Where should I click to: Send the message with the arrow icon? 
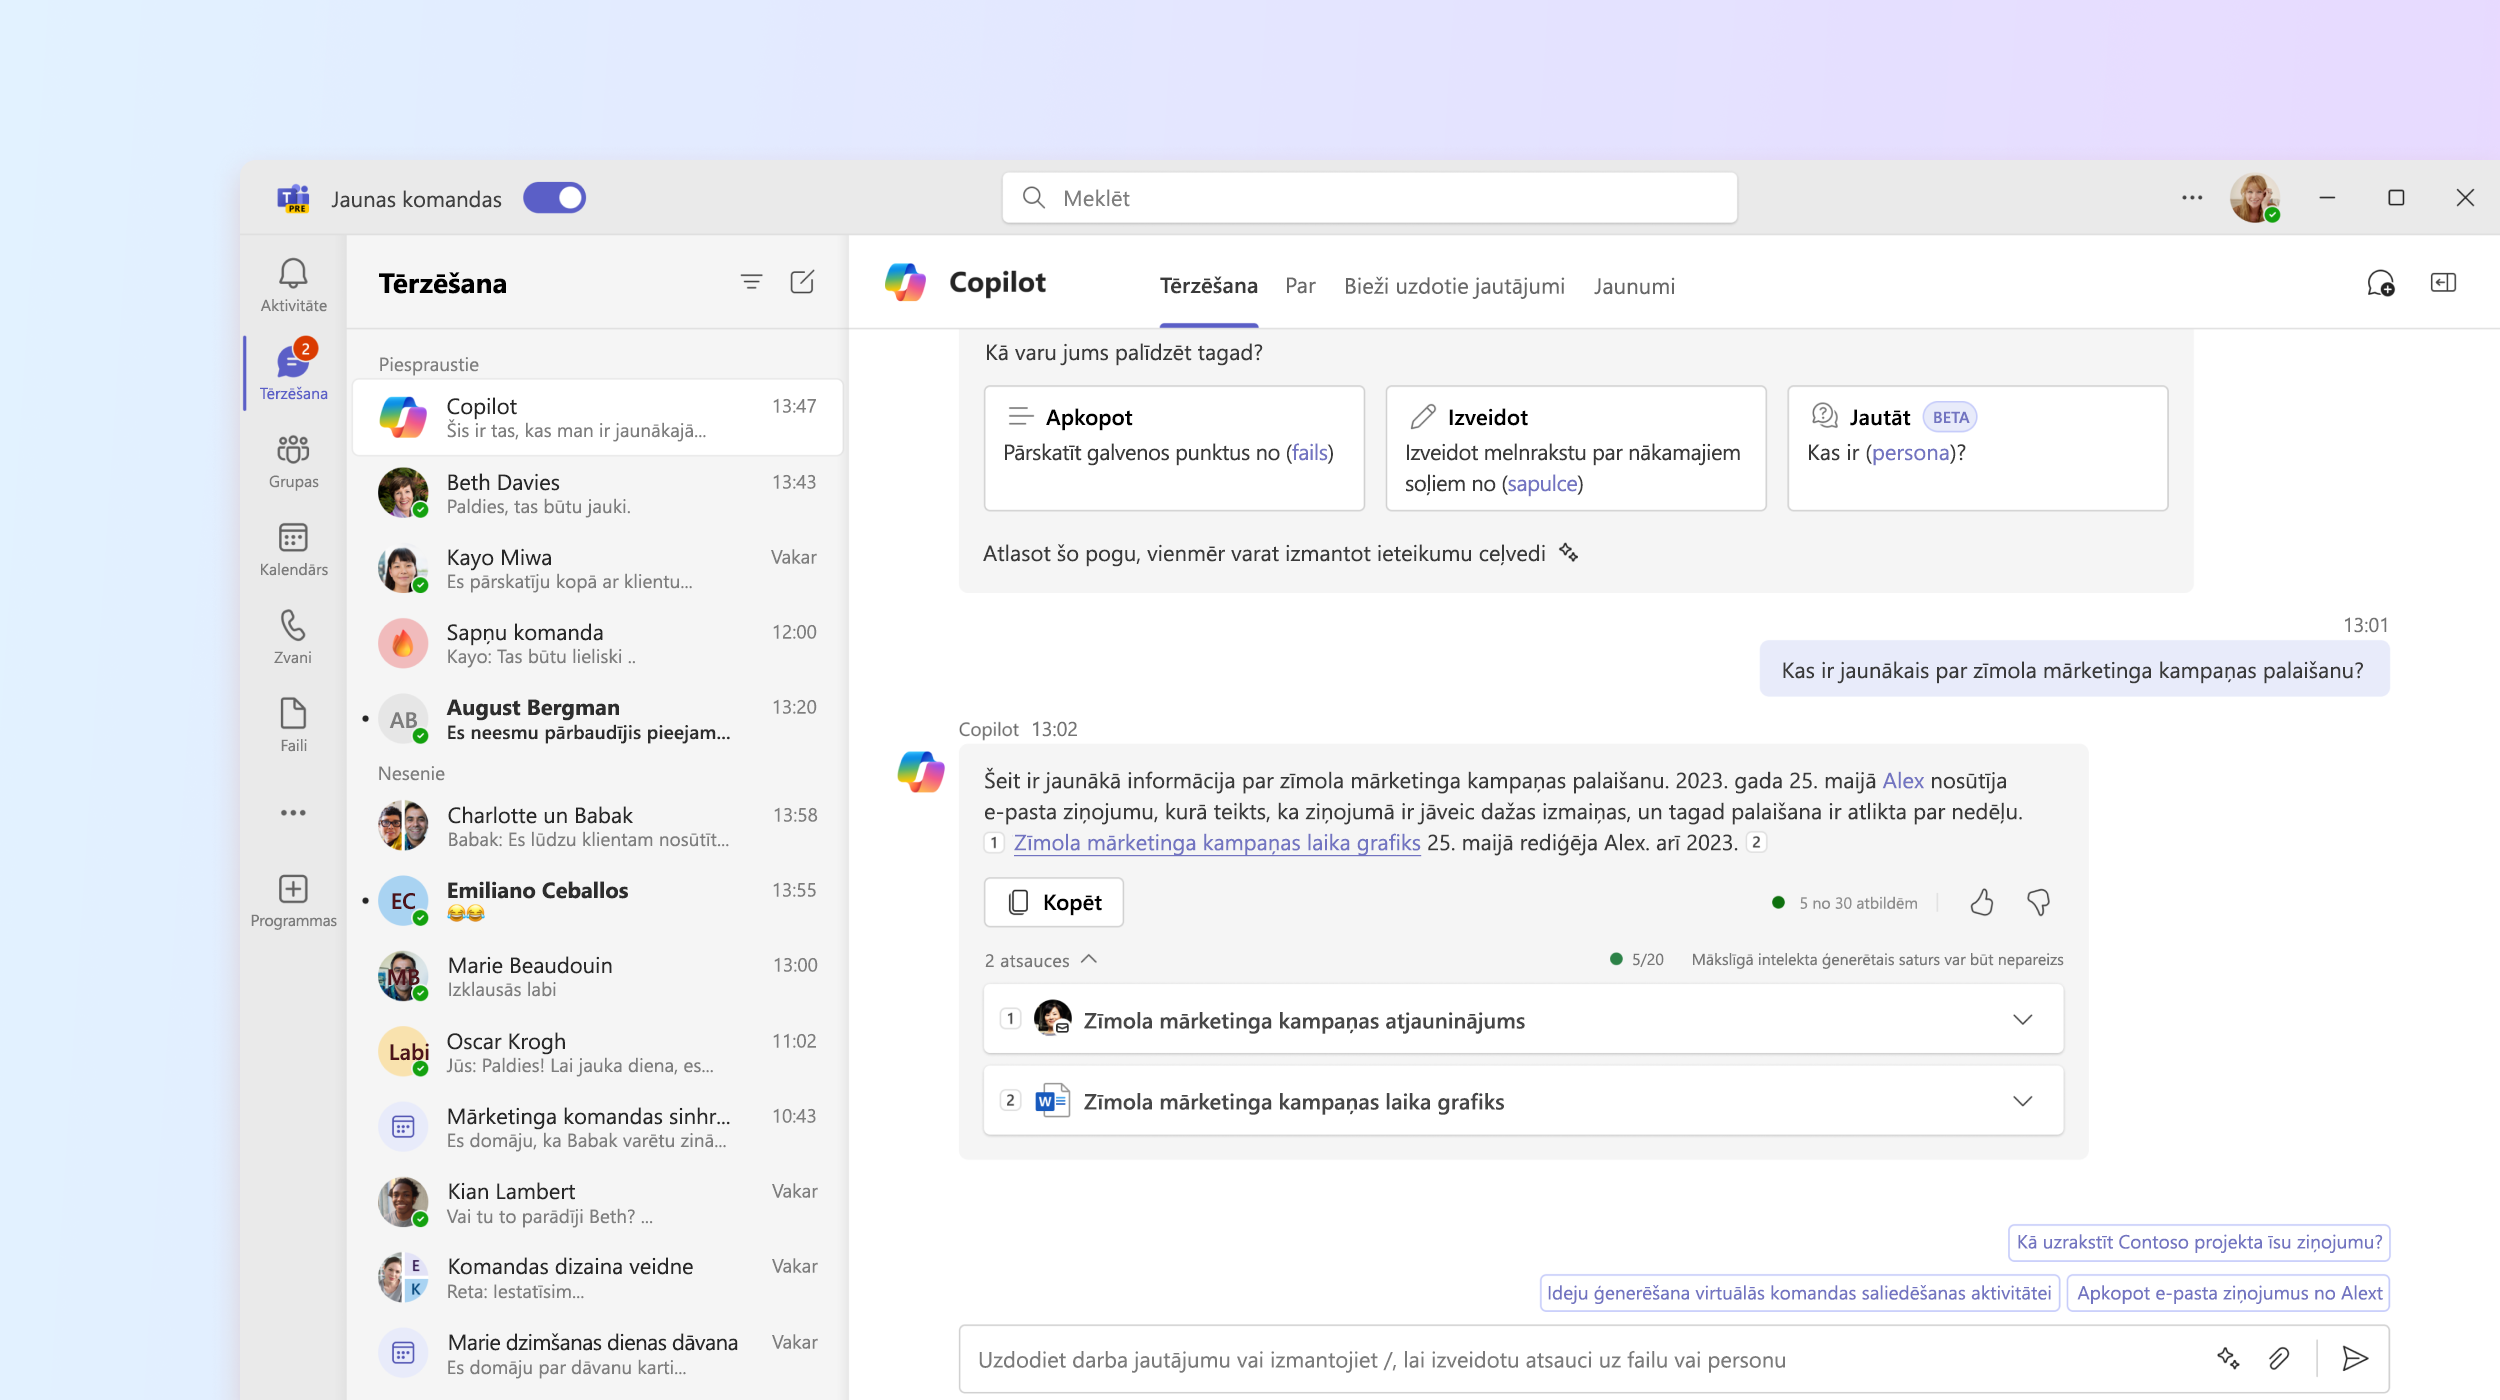pos(2355,1358)
